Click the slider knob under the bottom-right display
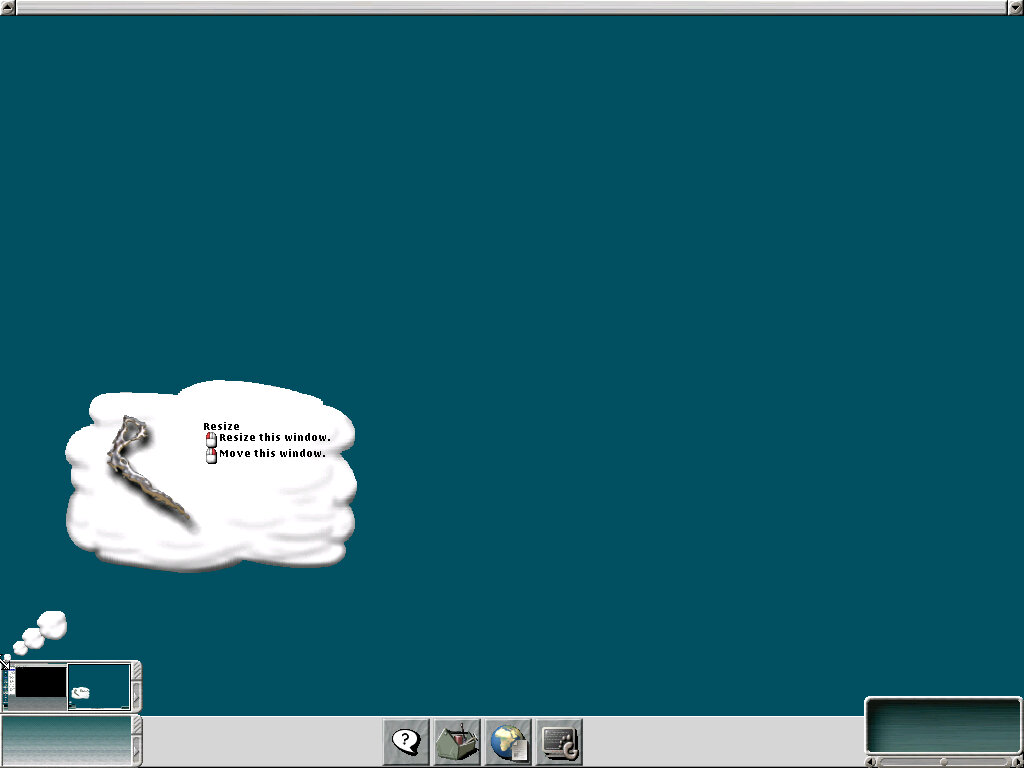Viewport: 1024px width, 768px height. coord(943,762)
